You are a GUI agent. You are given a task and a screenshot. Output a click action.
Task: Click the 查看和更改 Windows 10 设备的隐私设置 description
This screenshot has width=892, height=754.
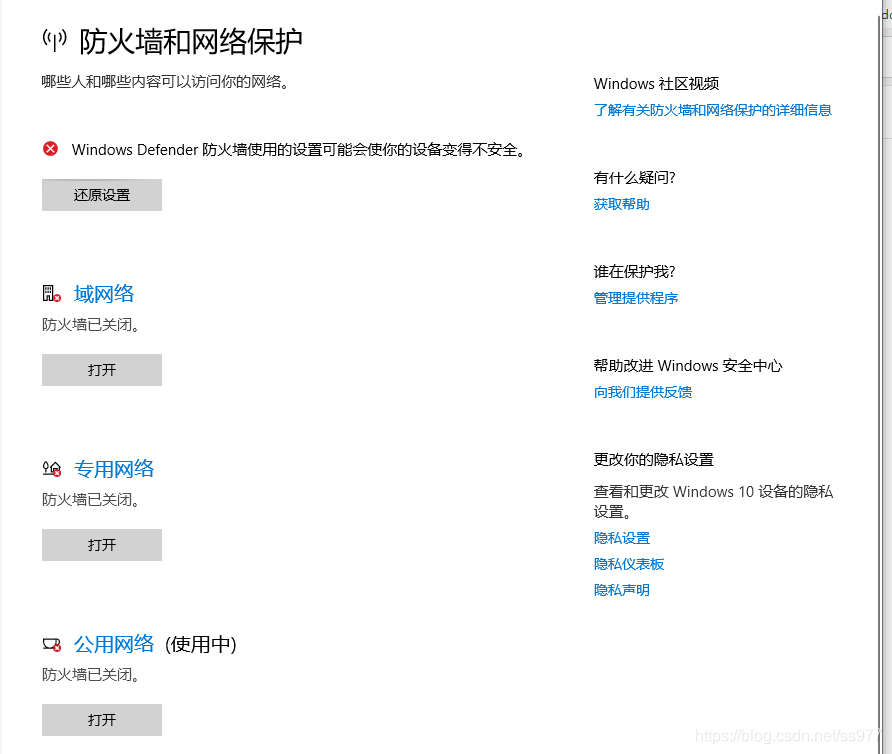tap(713, 501)
